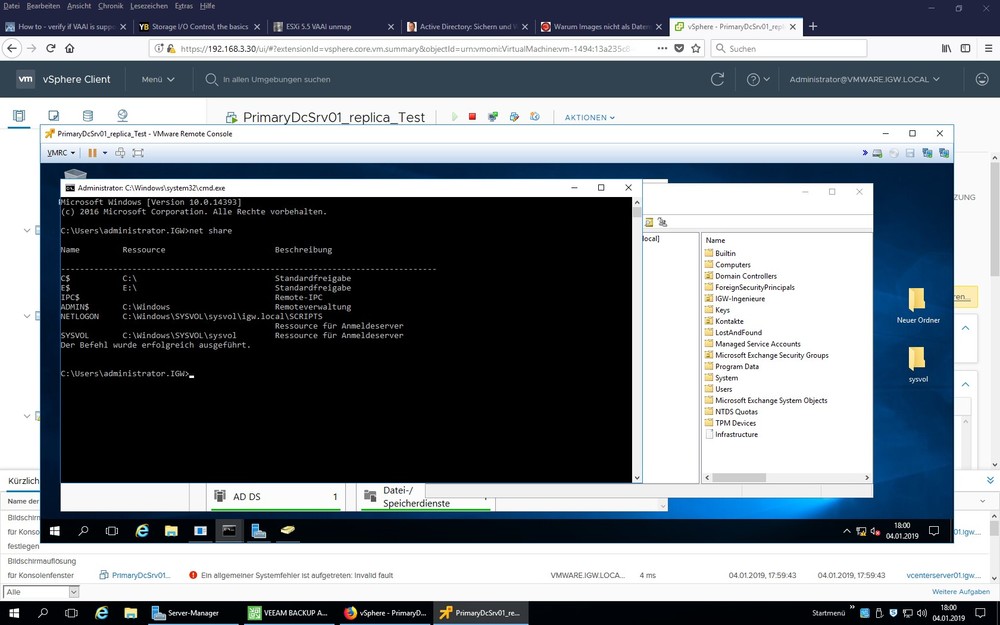Screen dimensions: 1000x625
Task: Open the VMRC dropdown menu
Action: pyautogui.click(x=61, y=153)
